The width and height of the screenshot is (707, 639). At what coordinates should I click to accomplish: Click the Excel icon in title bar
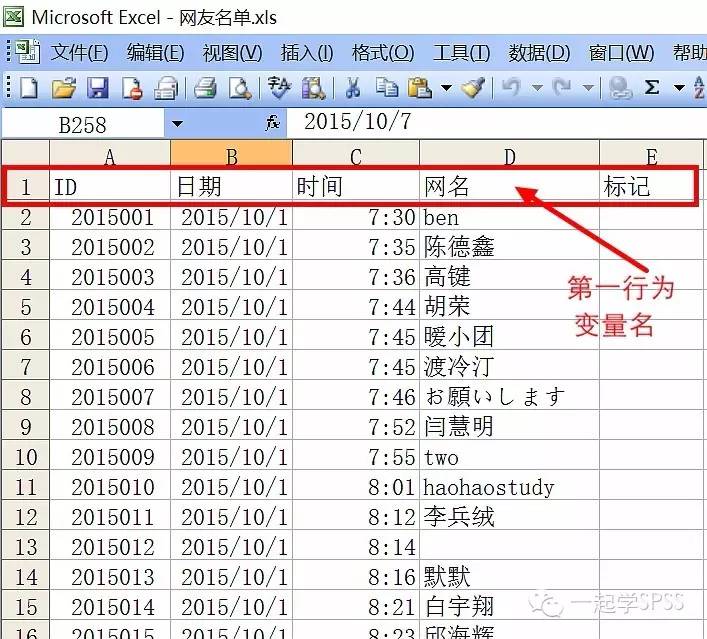pyautogui.click(x=14, y=17)
